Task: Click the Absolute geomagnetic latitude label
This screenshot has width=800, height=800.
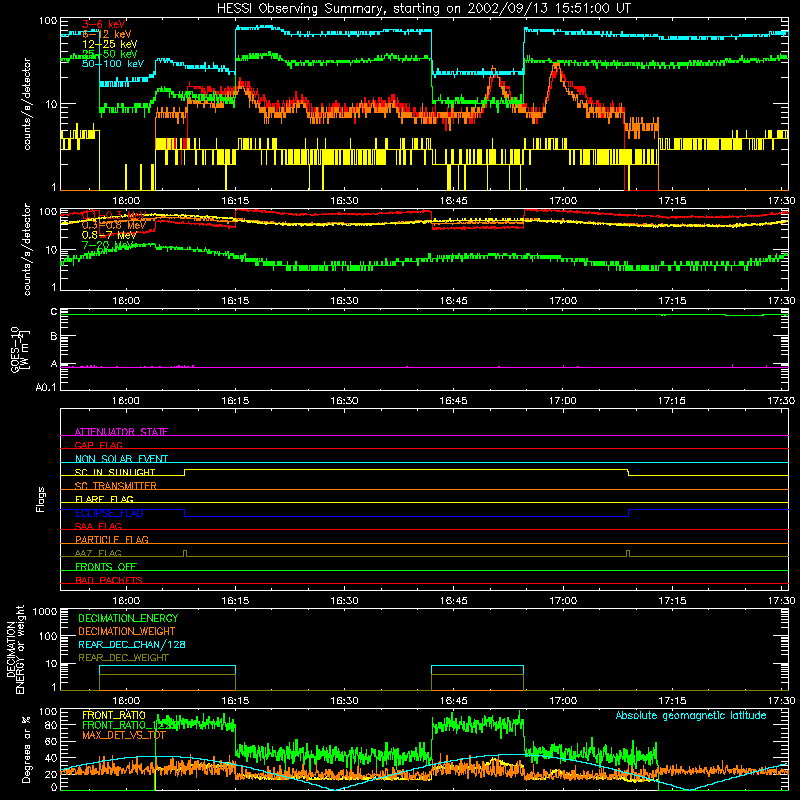Action: click(691, 716)
